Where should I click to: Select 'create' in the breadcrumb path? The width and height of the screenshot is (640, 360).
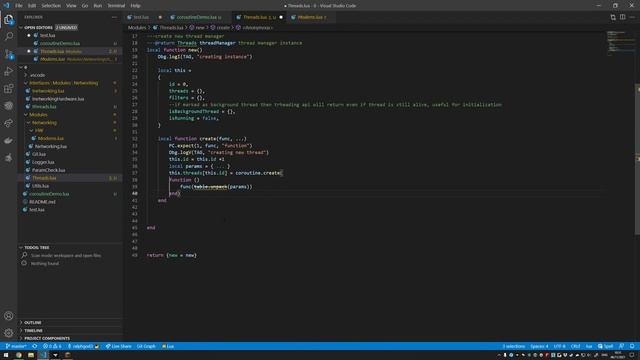223,28
